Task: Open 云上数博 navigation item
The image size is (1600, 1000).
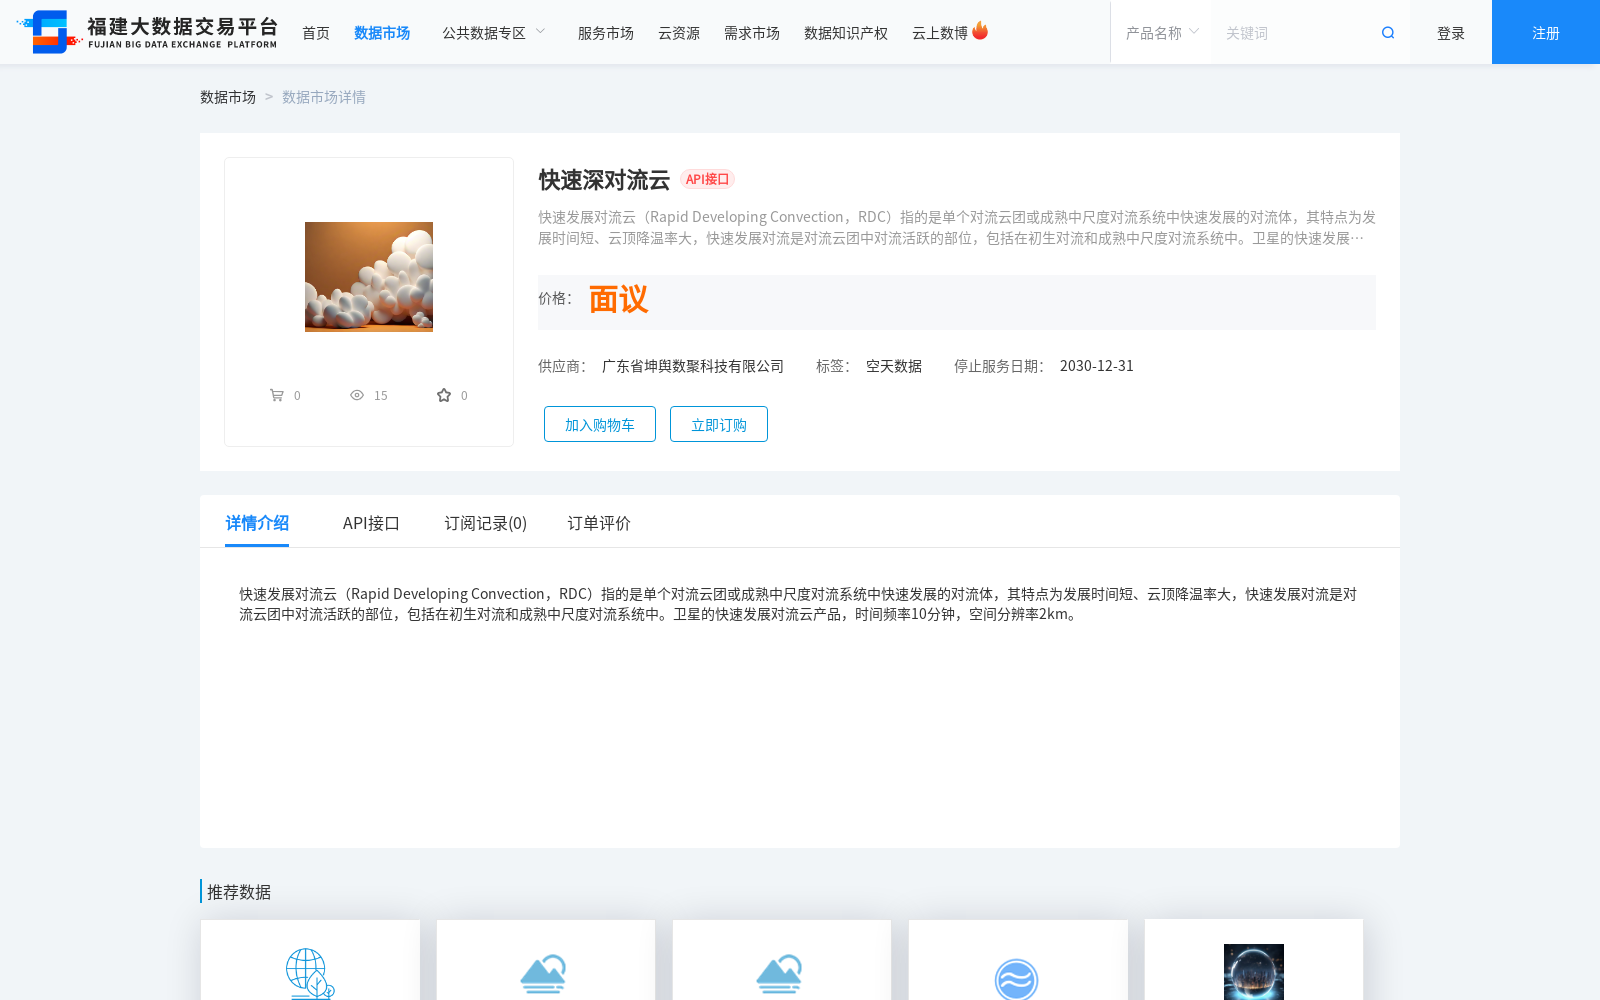Action: click(x=940, y=33)
